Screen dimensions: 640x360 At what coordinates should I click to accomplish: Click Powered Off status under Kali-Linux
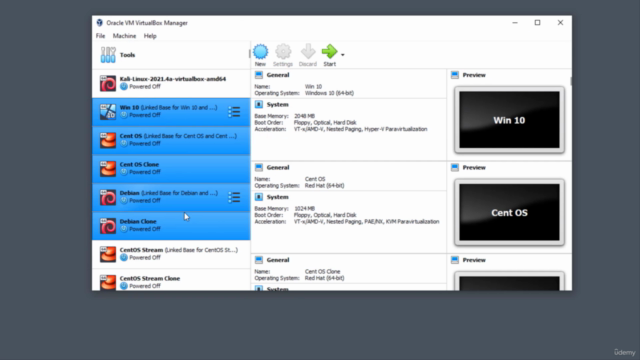click(x=145, y=87)
